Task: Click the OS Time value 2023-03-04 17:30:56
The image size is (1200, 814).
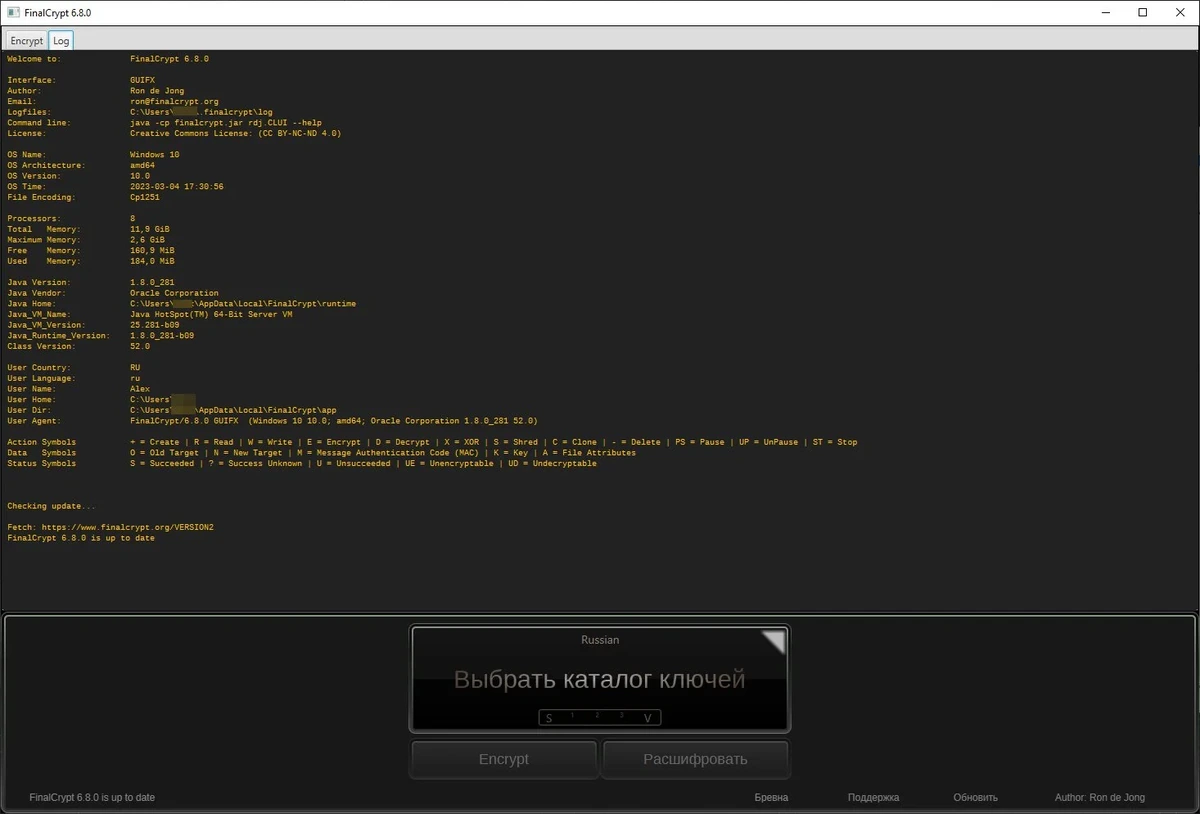Action: click(x=177, y=187)
